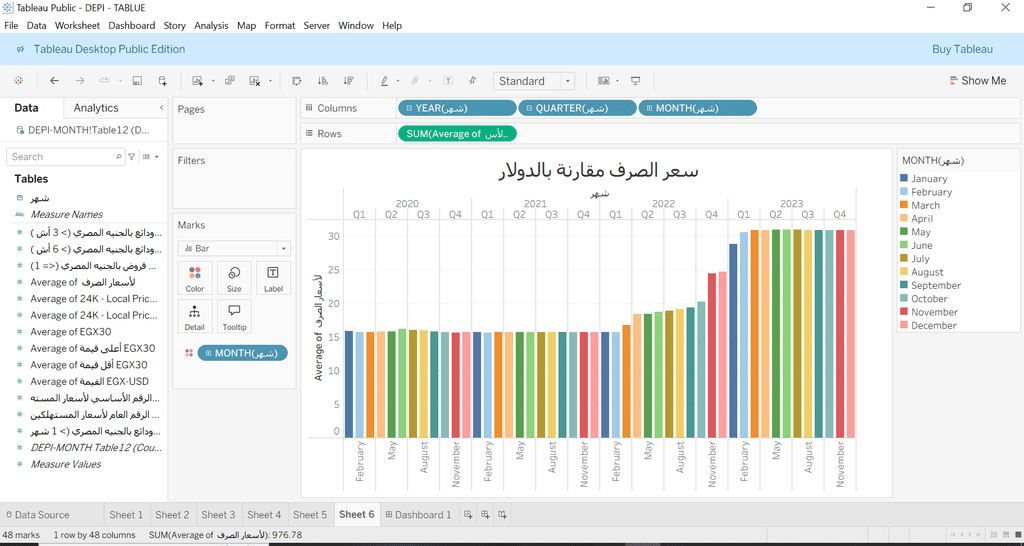This screenshot has height=546, width=1024.
Task: Click the November color swatch in legend
Action: coord(905,312)
